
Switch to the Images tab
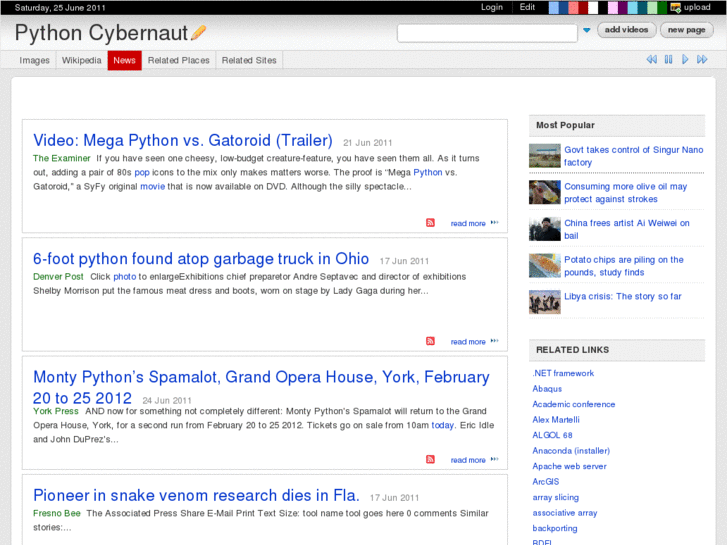[34, 60]
